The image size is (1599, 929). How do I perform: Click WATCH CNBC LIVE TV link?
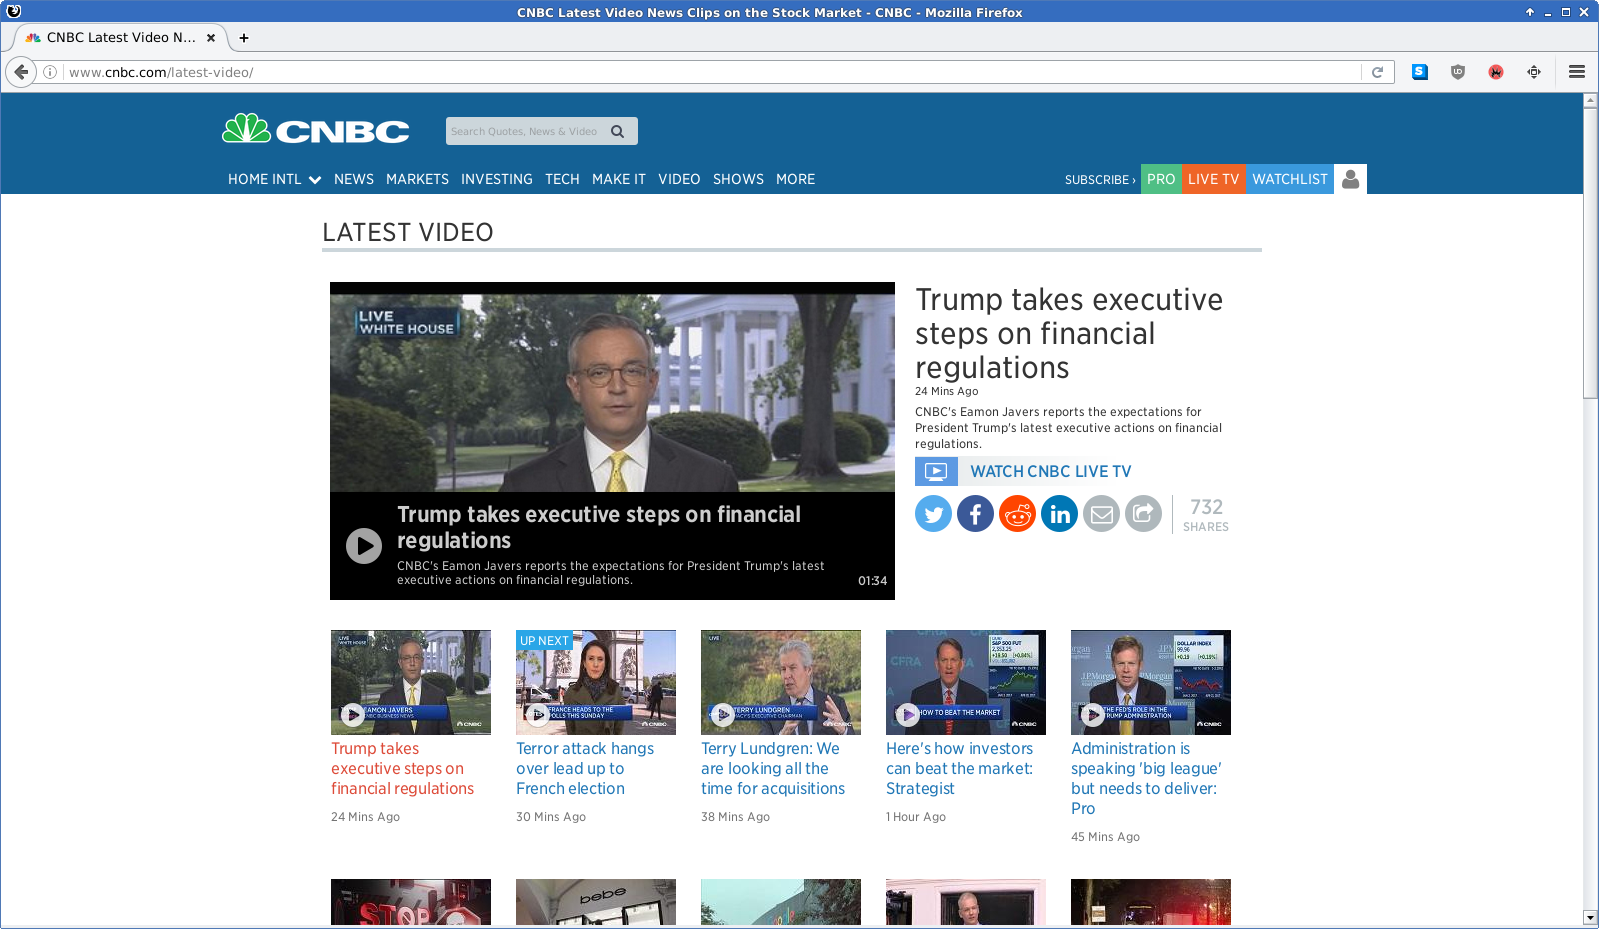point(1051,471)
